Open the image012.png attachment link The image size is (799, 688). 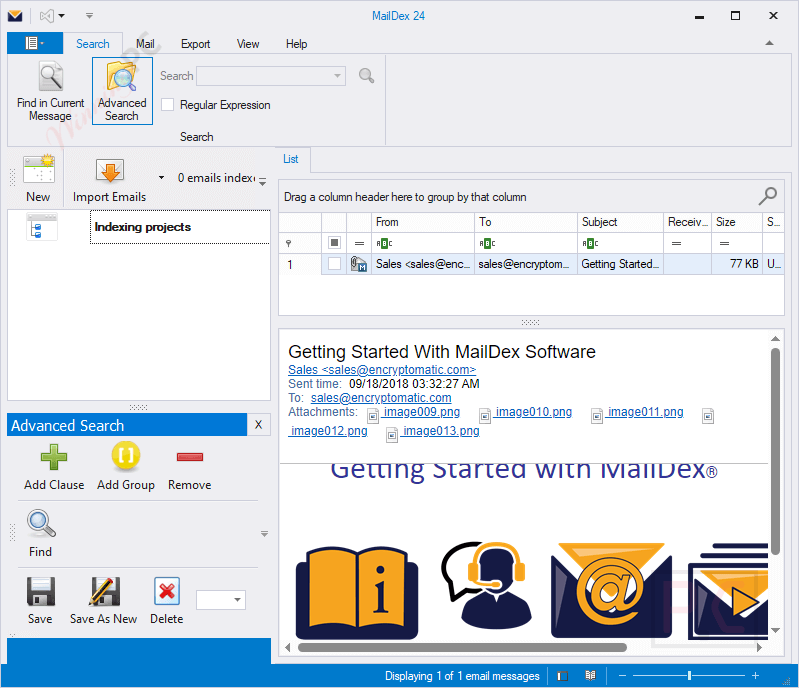pos(328,431)
